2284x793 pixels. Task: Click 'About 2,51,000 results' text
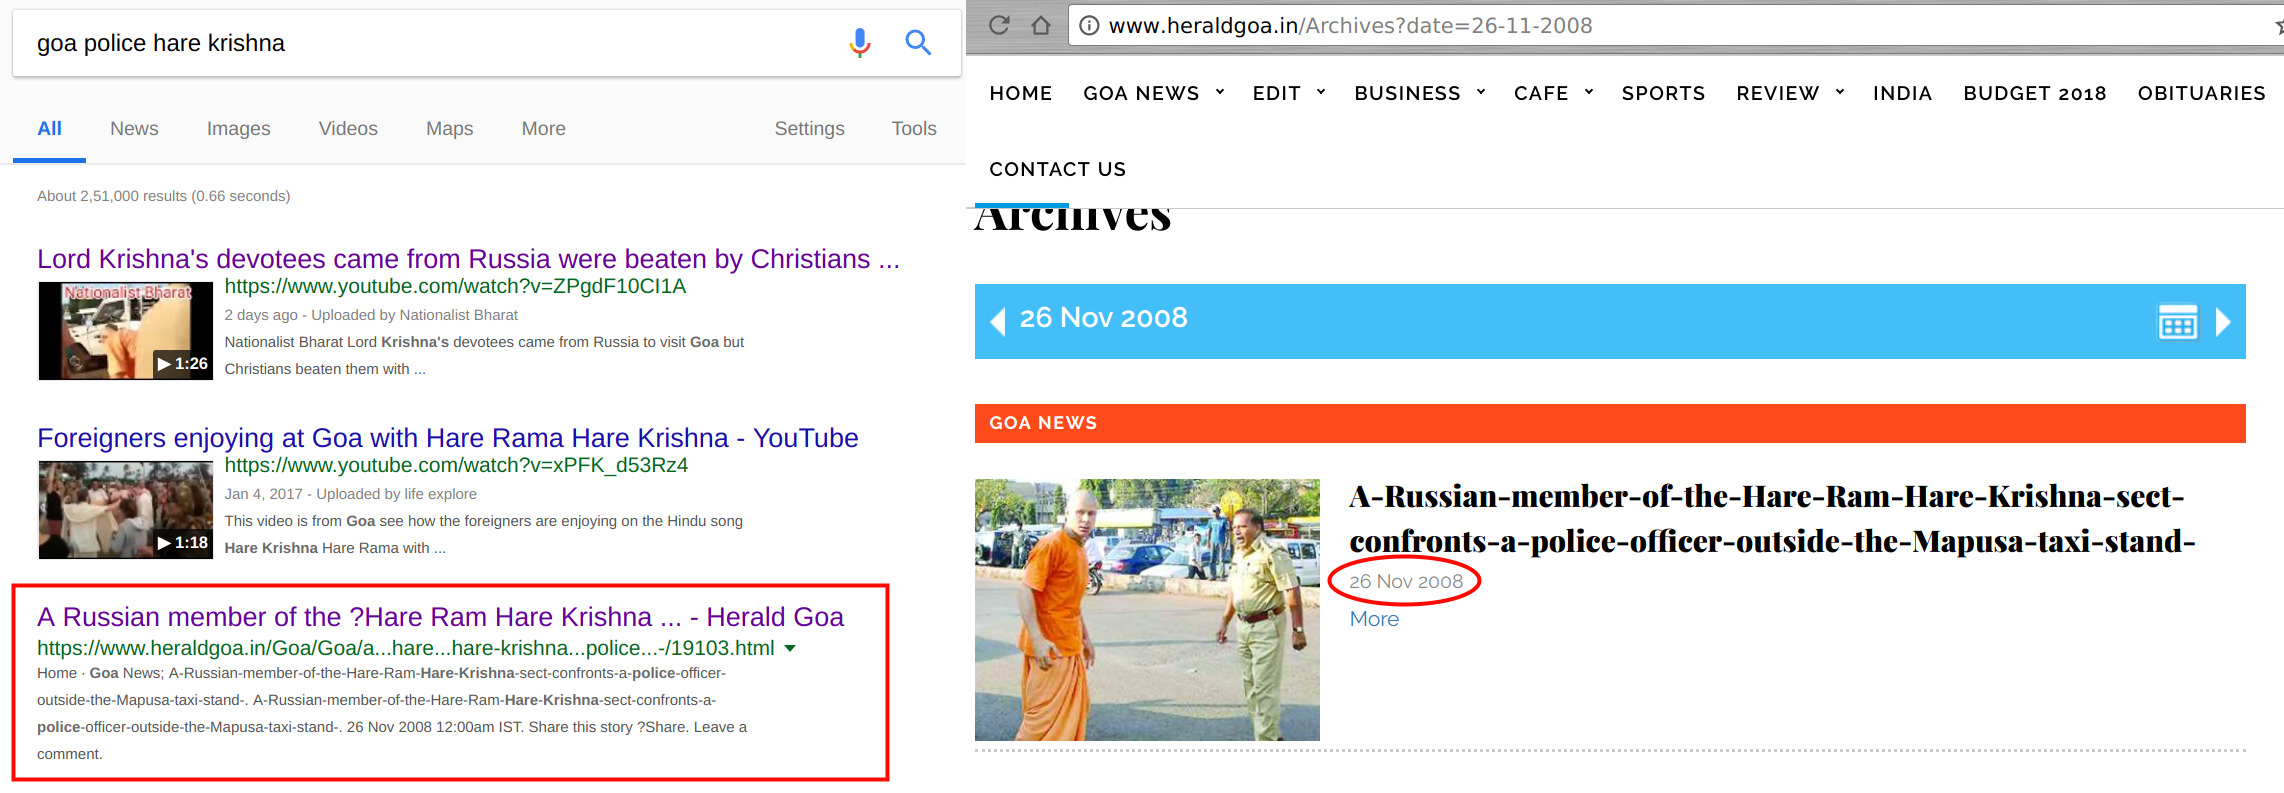(x=164, y=196)
